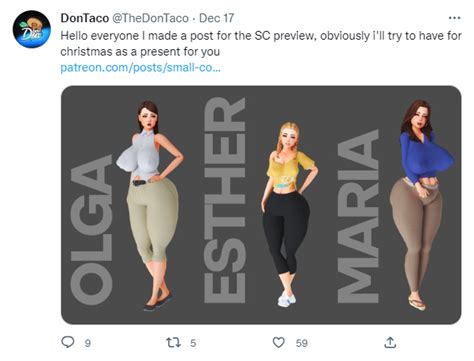Click the ESTHER vertical text in image
This screenshot has height=361, width=474.
click(x=224, y=200)
